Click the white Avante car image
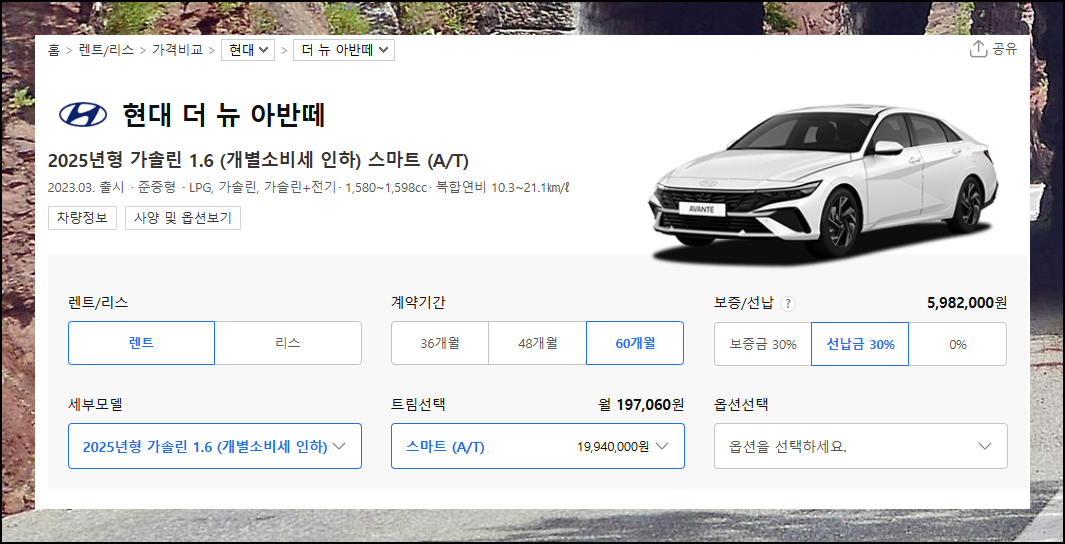Image resolution: width=1065 pixels, height=544 pixels. pyautogui.click(x=823, y=183)
